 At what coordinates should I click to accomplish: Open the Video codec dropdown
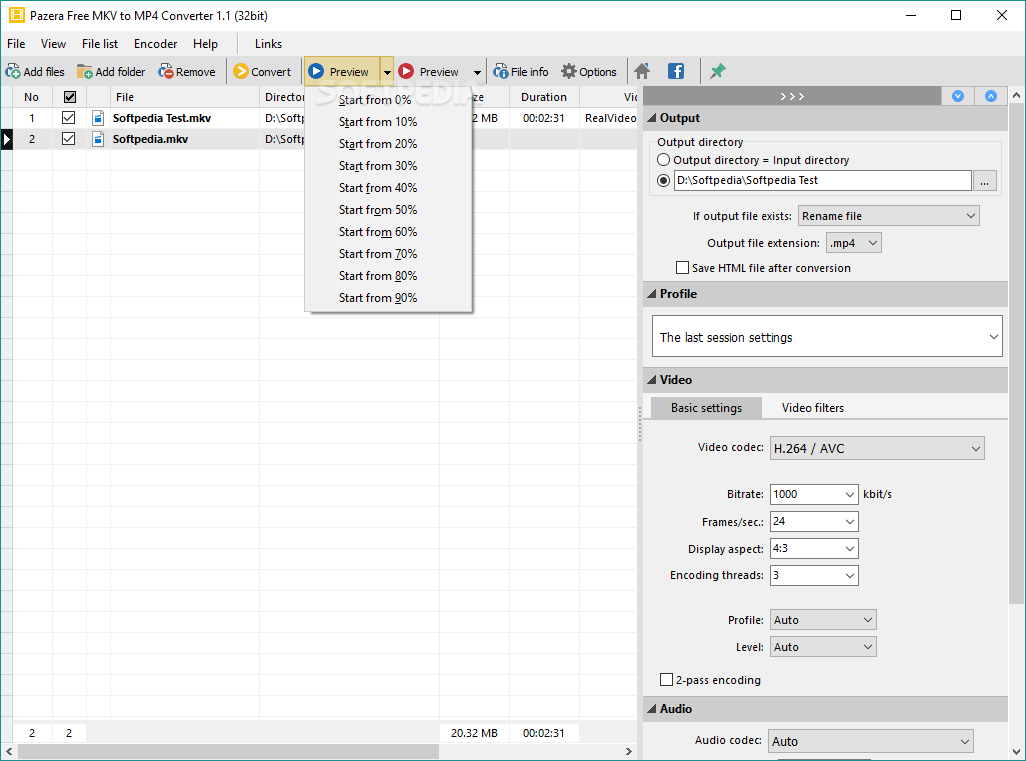(877, 448)
